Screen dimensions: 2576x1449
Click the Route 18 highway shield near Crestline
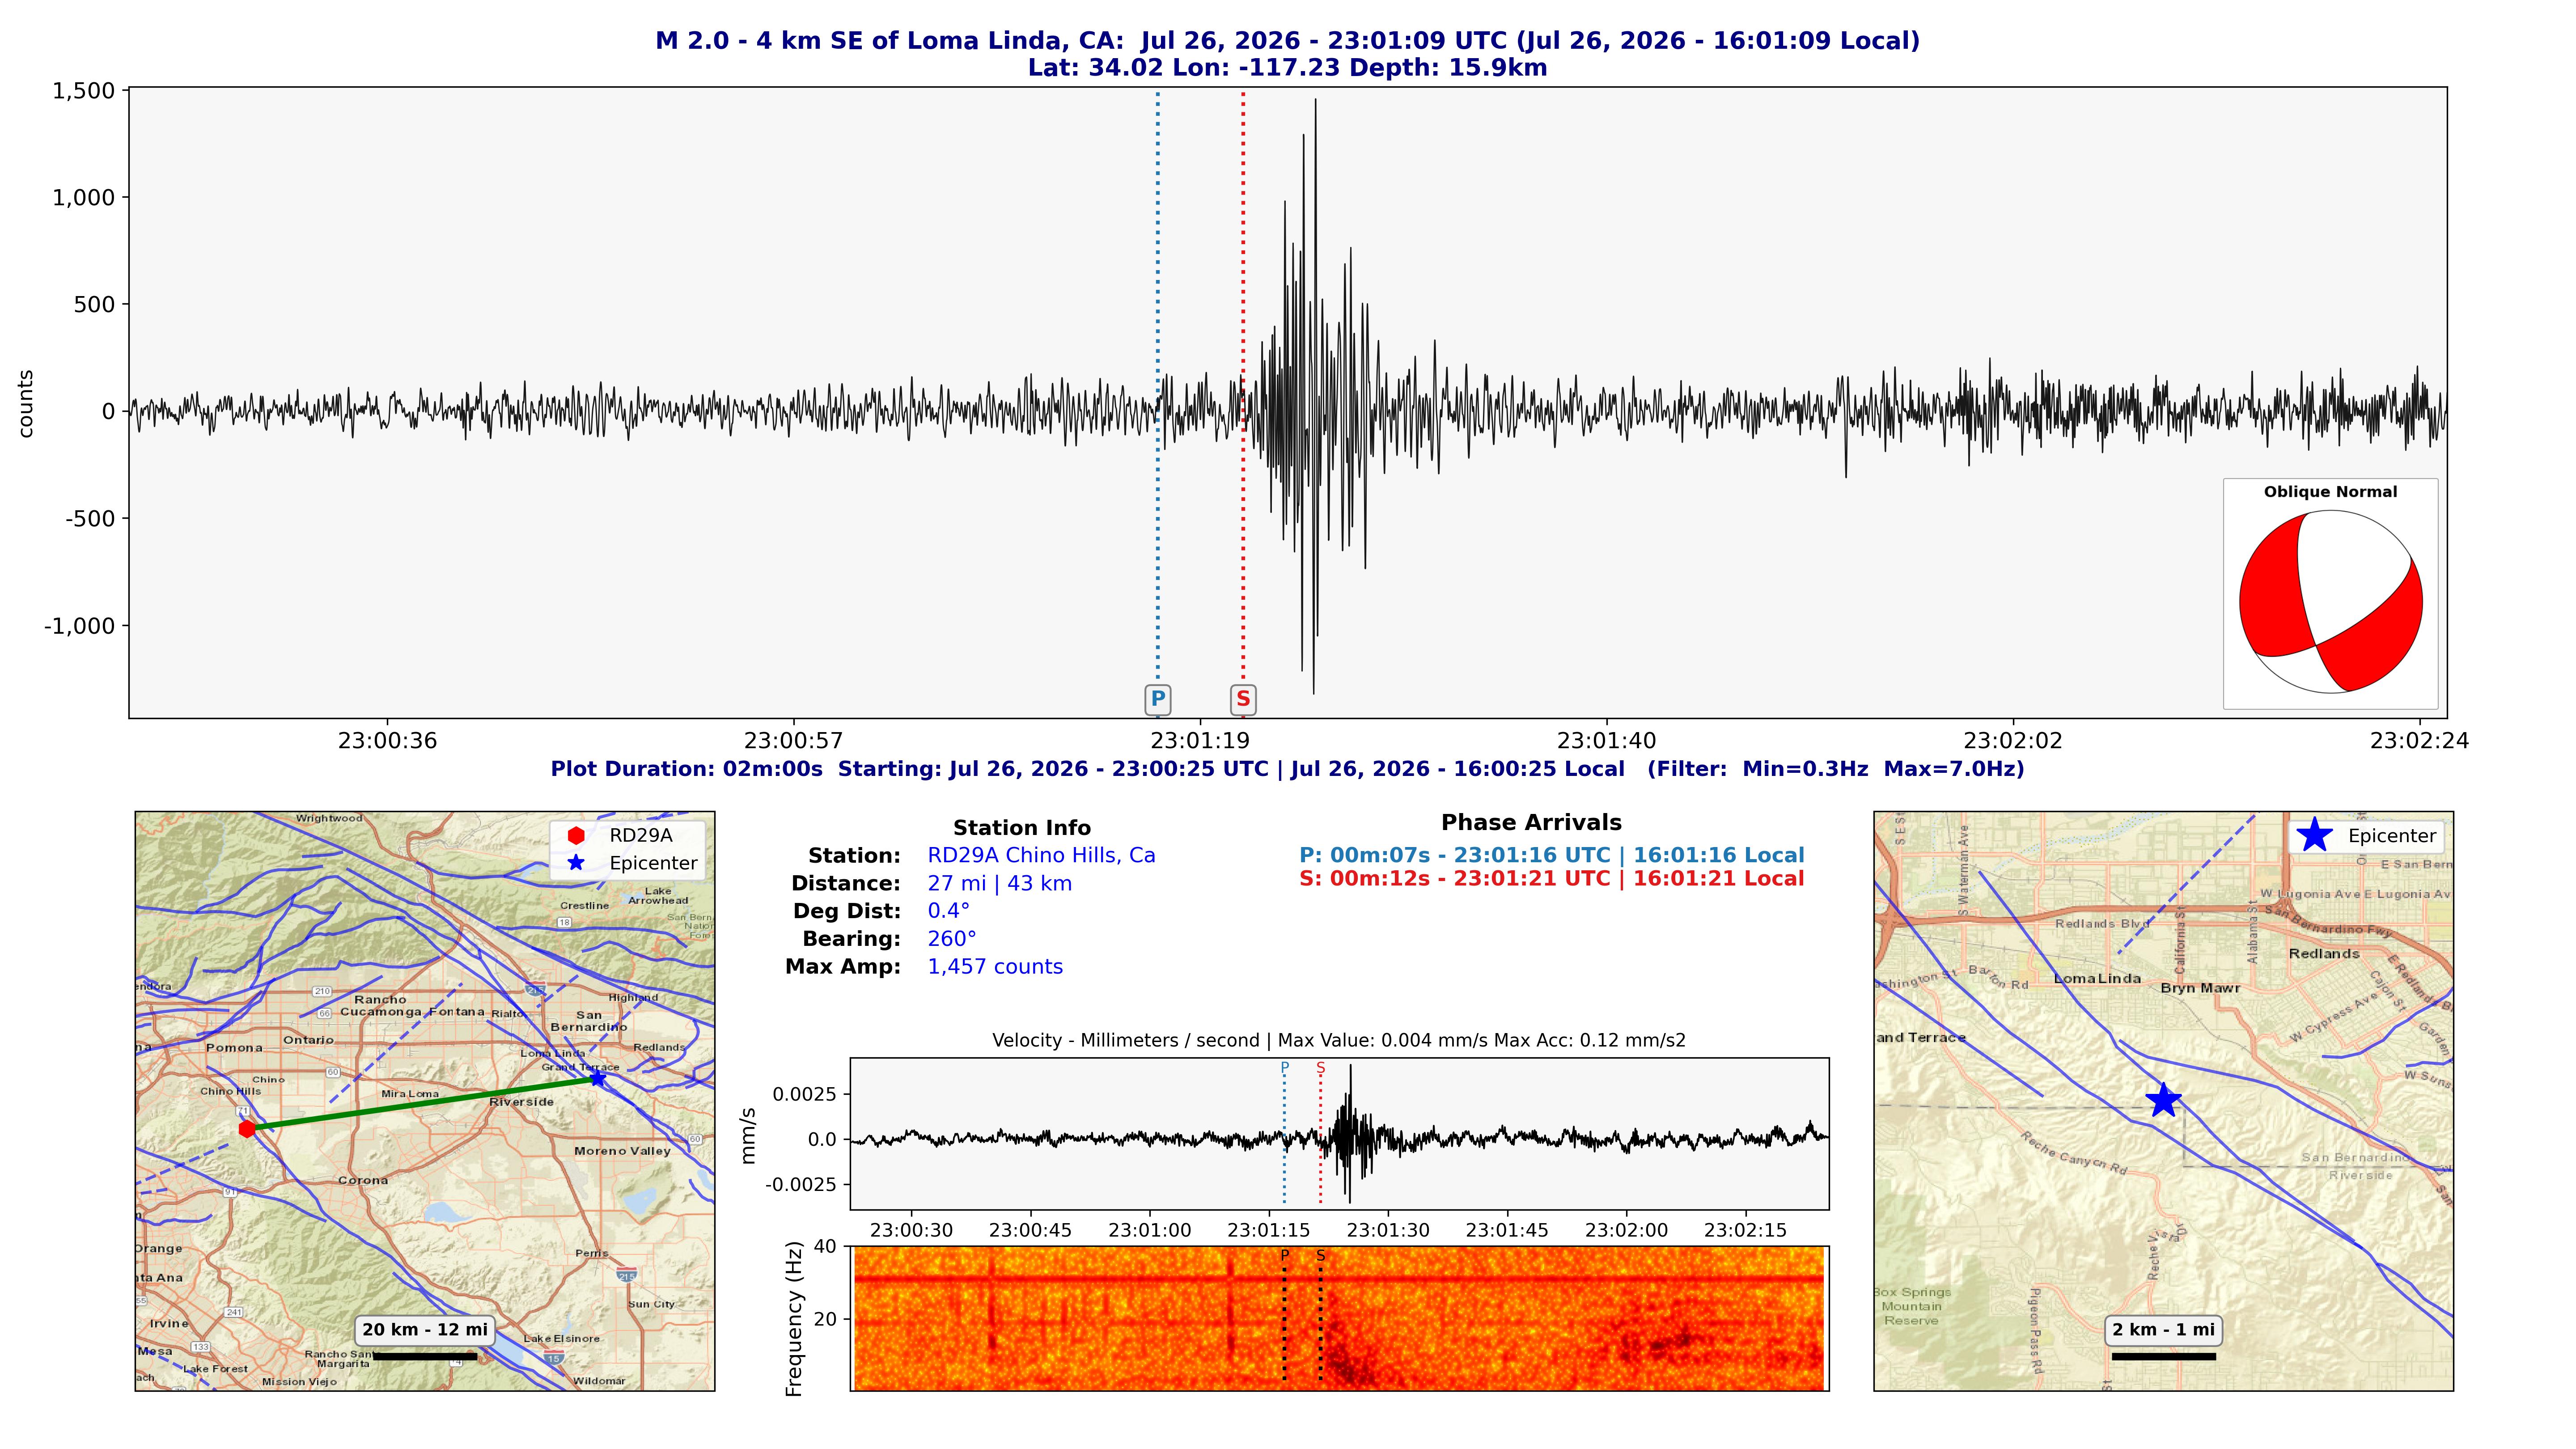tap(565, 922)
